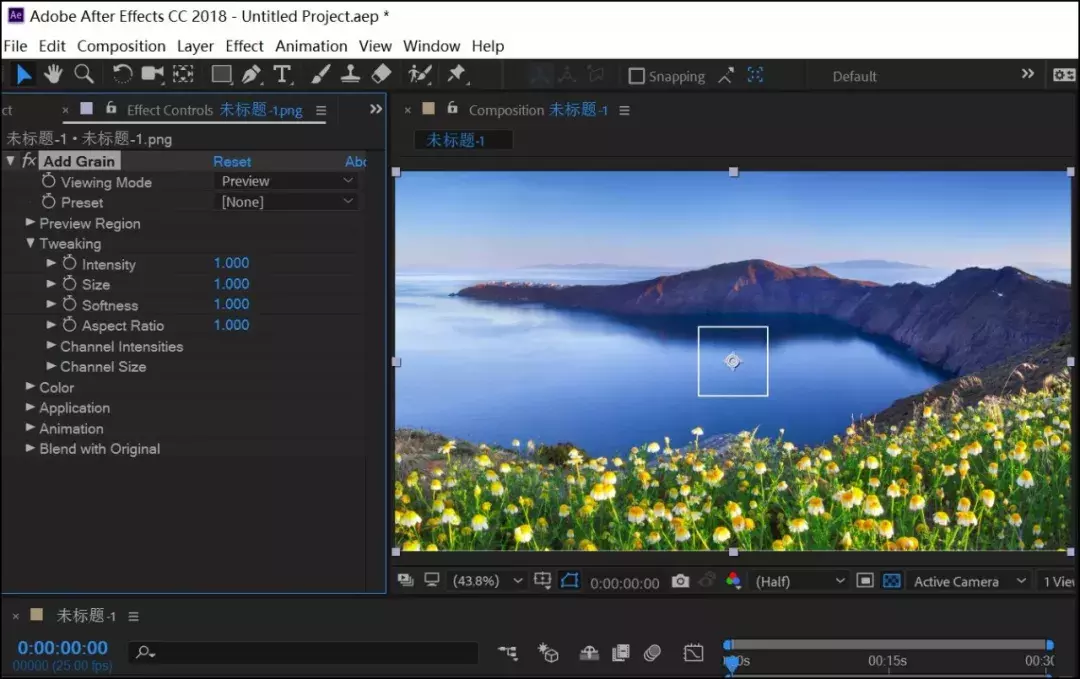Toggle the Intensity stopwatch for keyframing

coord(69,263)
